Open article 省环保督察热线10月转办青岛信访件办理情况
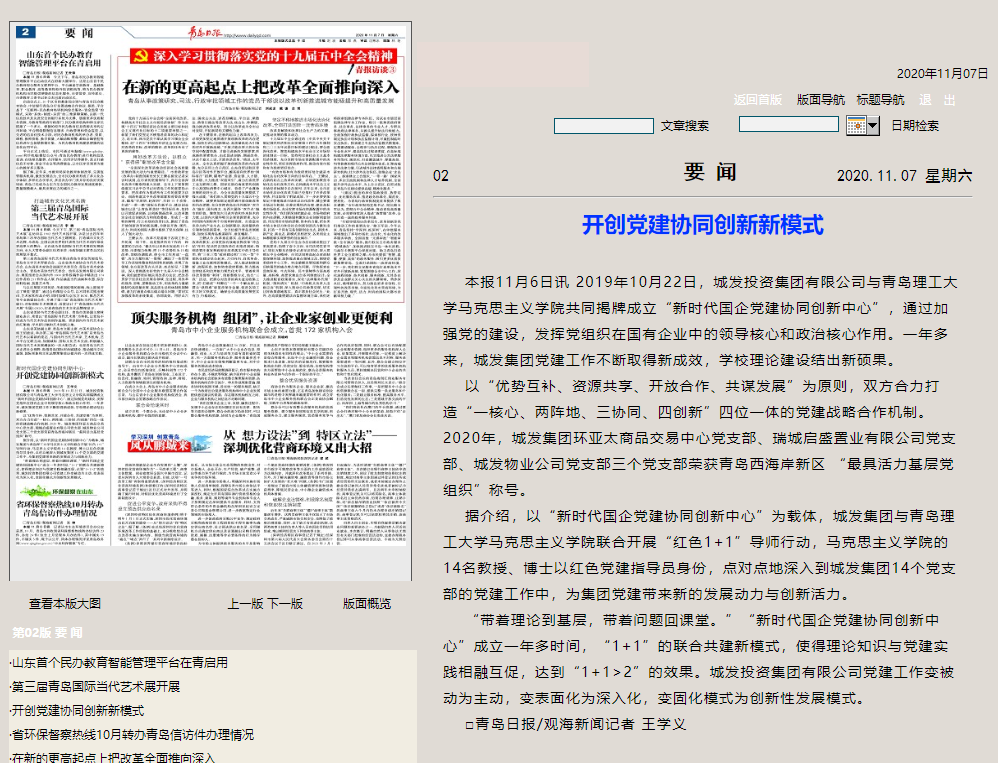998x763 pixels. tap(132, 735)
